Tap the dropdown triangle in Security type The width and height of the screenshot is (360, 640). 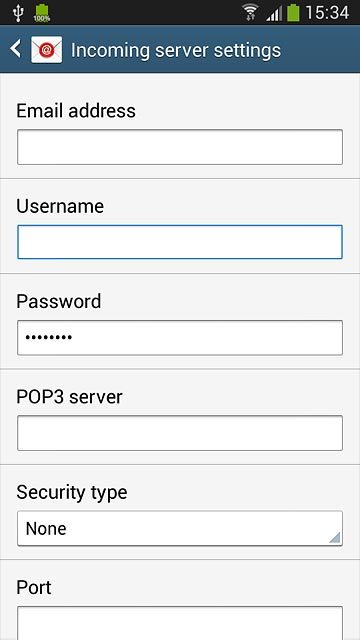click(x=335, y=538)
